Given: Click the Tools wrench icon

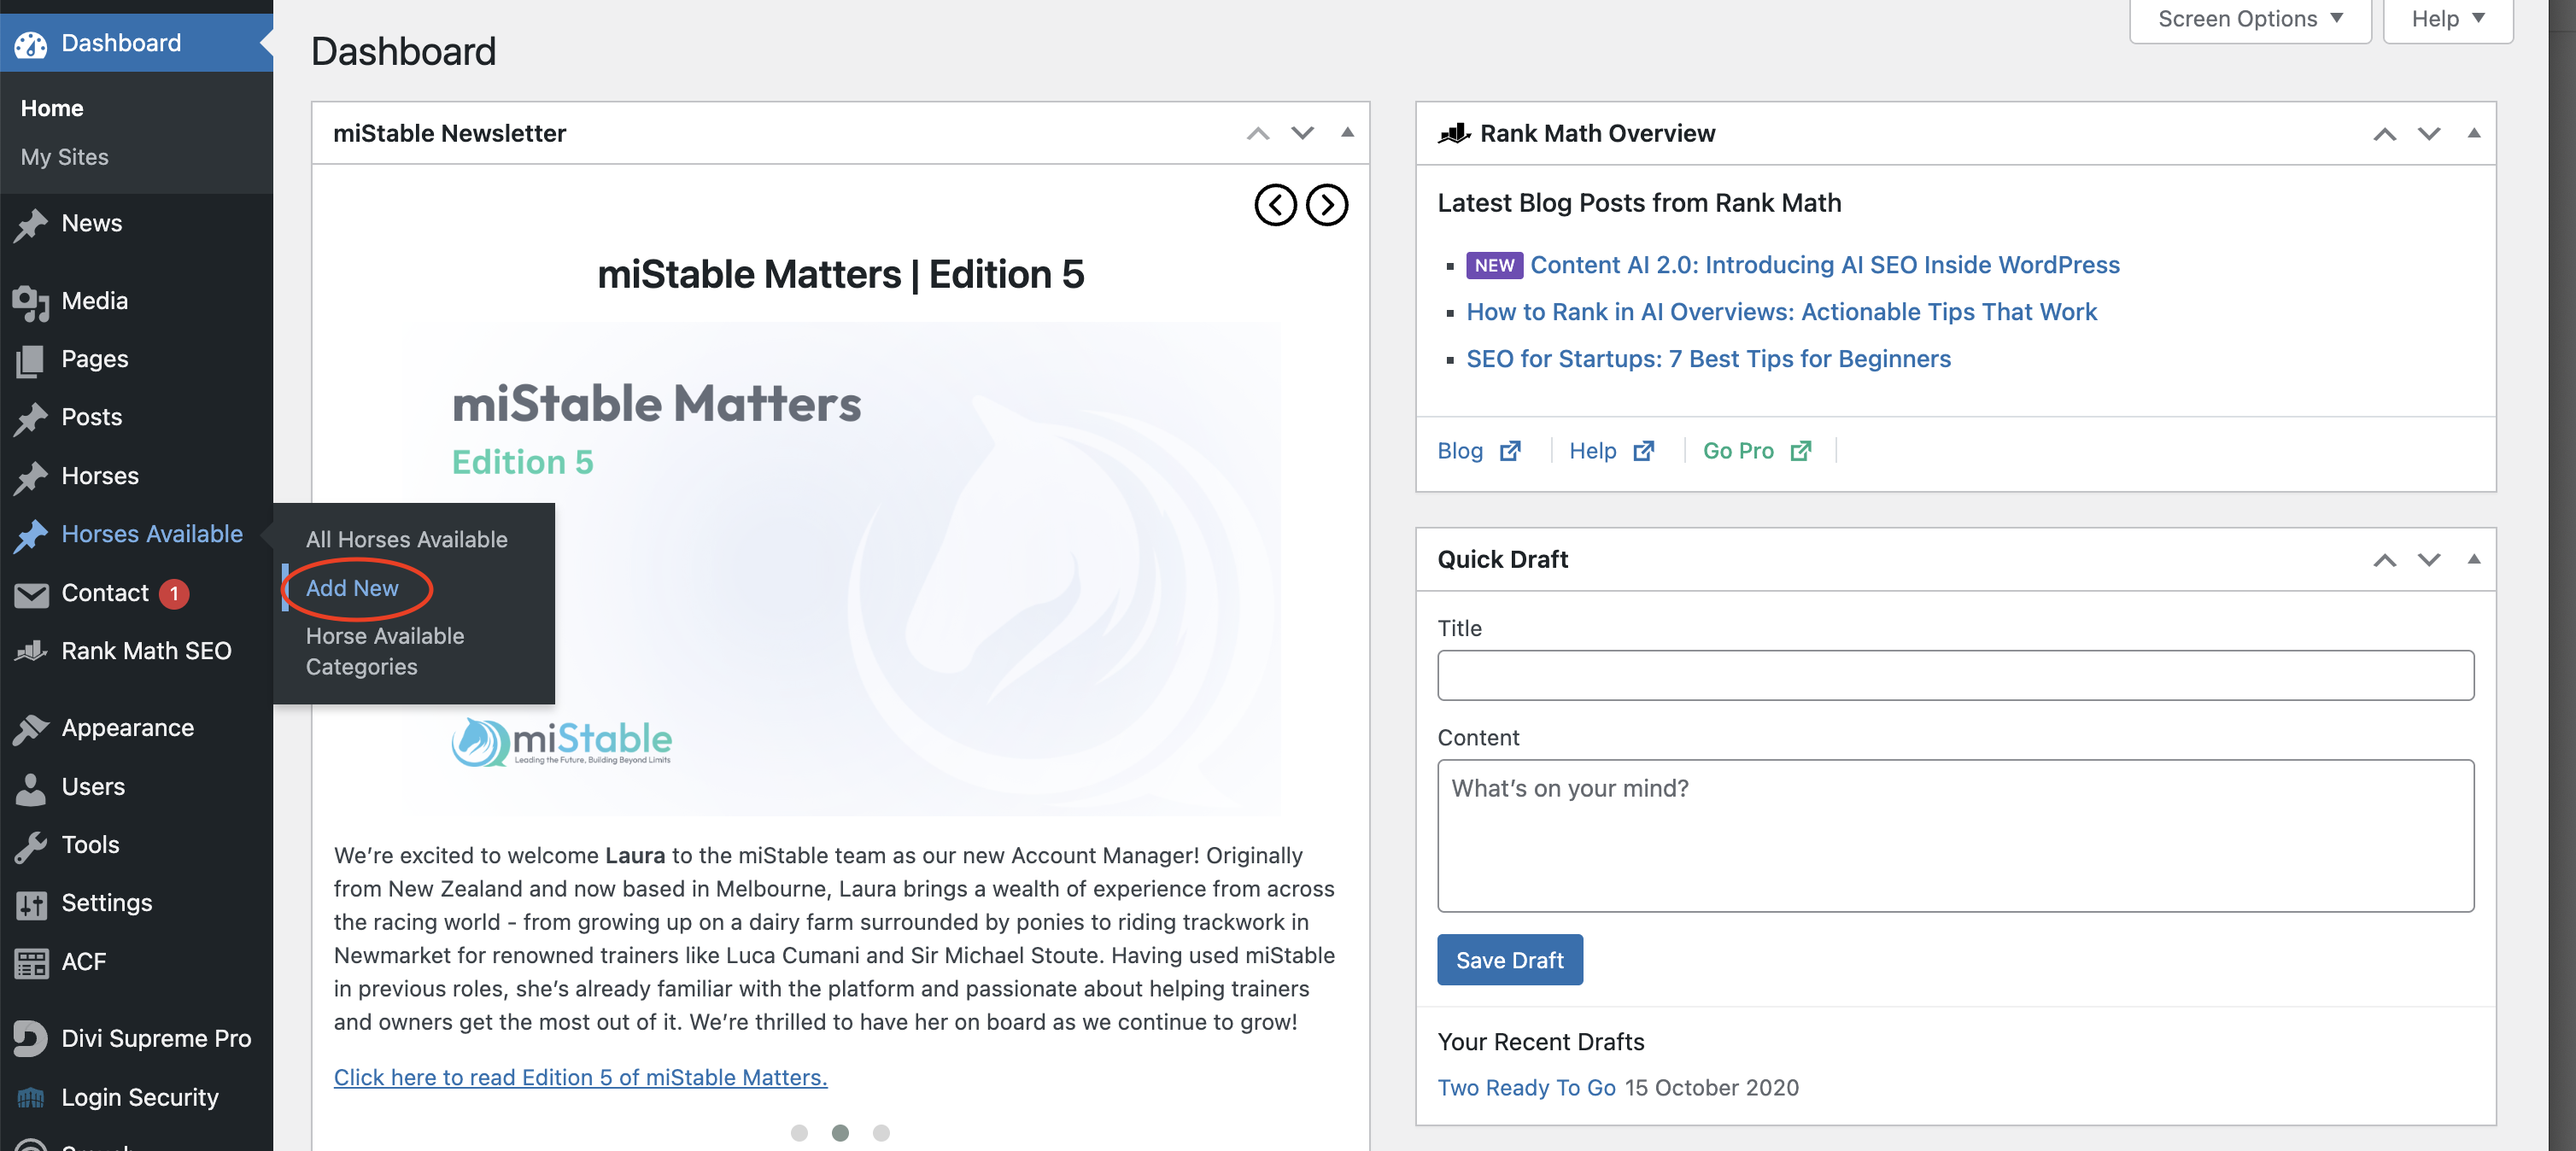Looking at the screenshot, I should point(31,846).
